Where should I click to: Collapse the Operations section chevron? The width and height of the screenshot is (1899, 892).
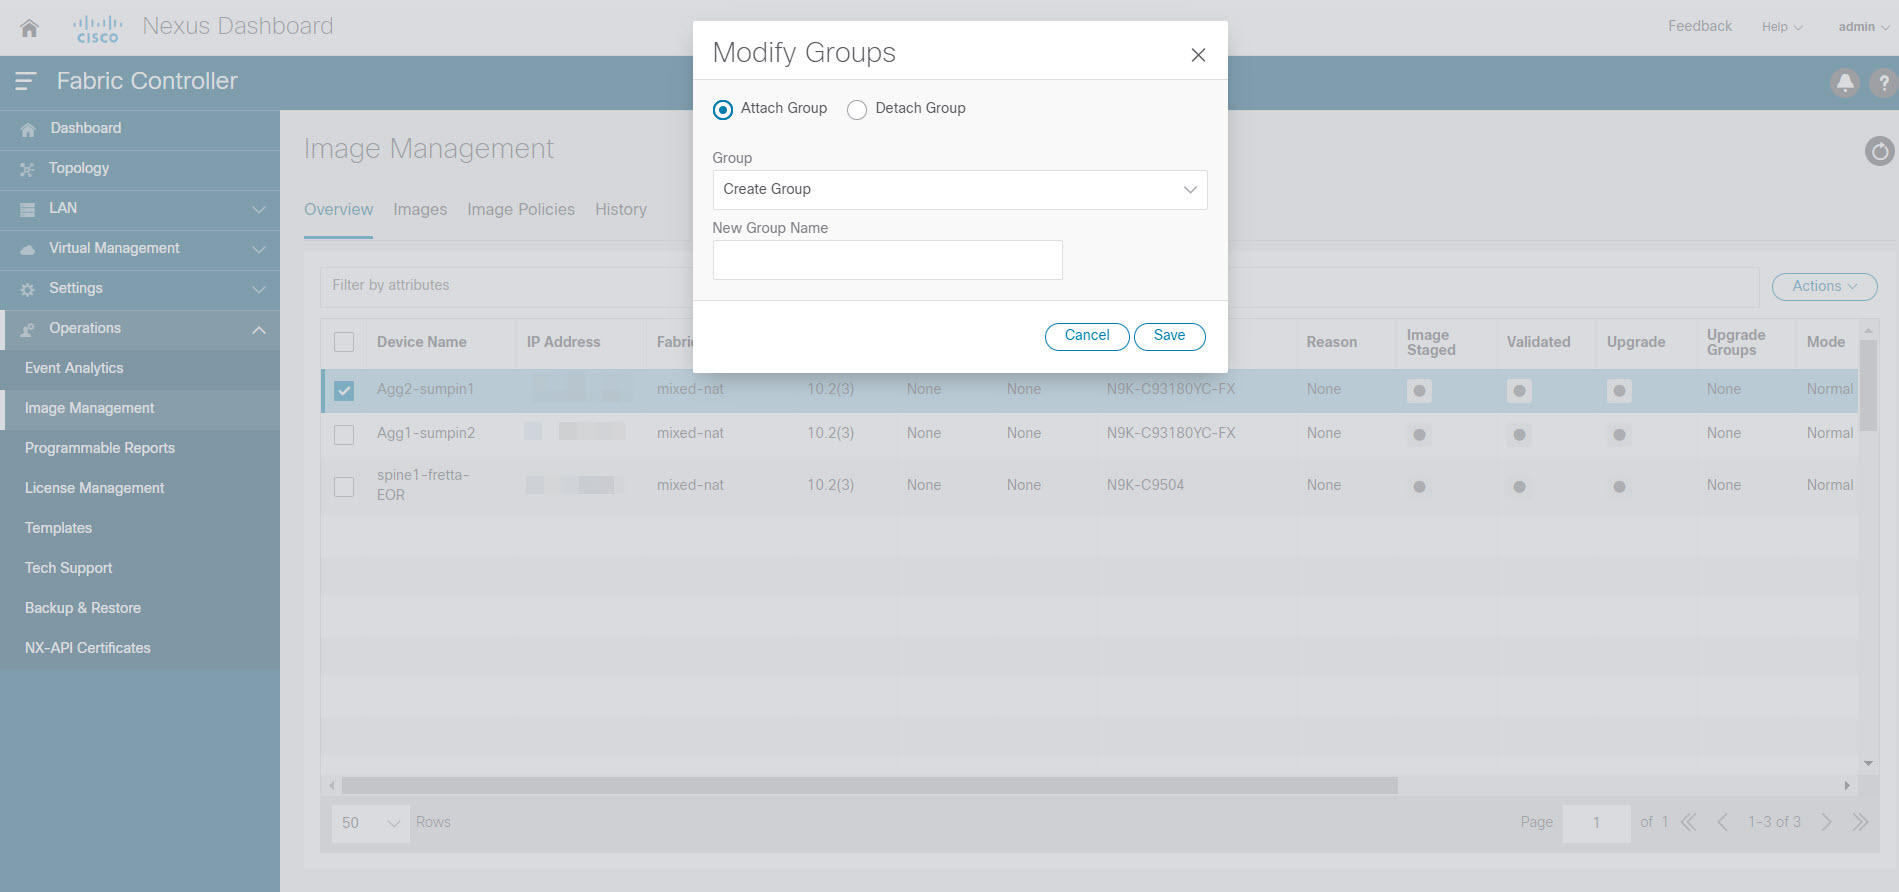pos(259,329)
